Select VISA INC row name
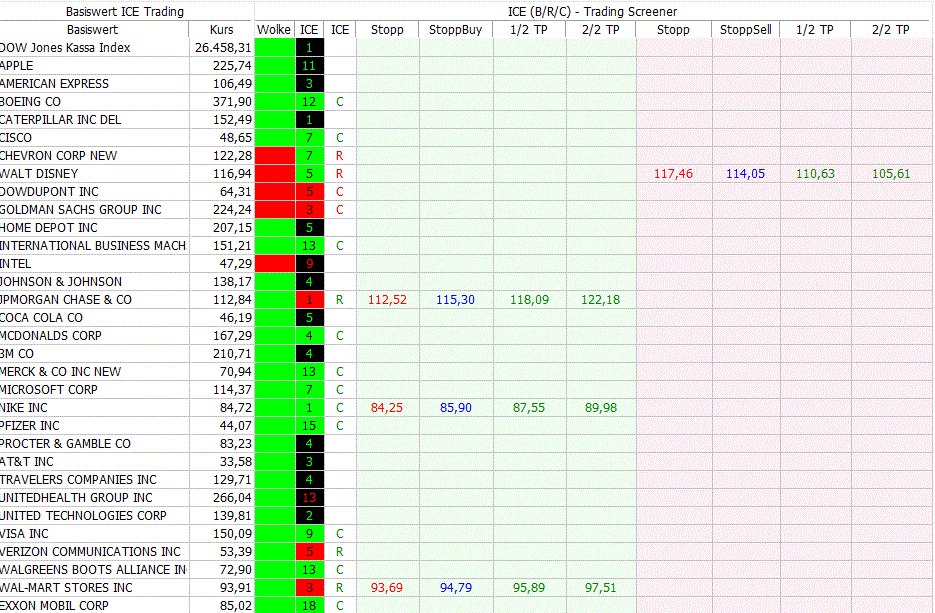This screenshot has width=935, height=613. (x=24, y=534)
